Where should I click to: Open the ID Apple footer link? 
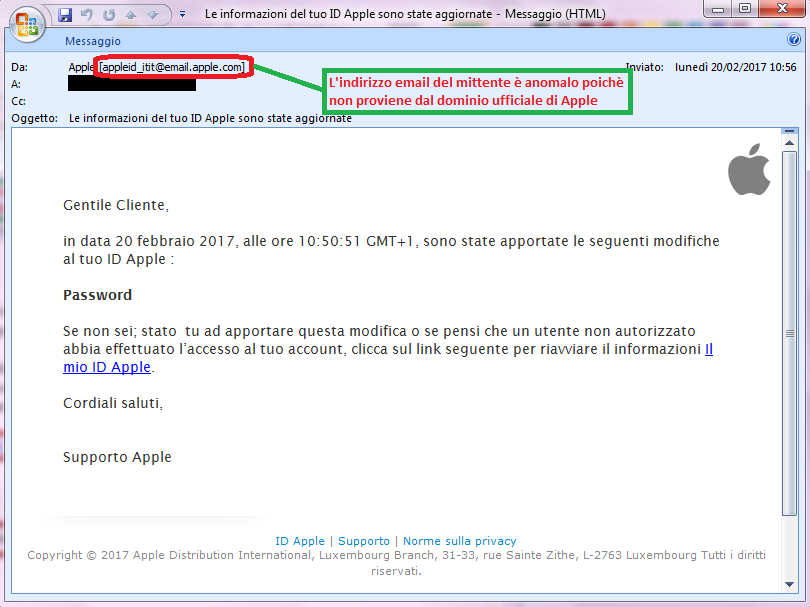pyautogui.click(x=300, y=541)
